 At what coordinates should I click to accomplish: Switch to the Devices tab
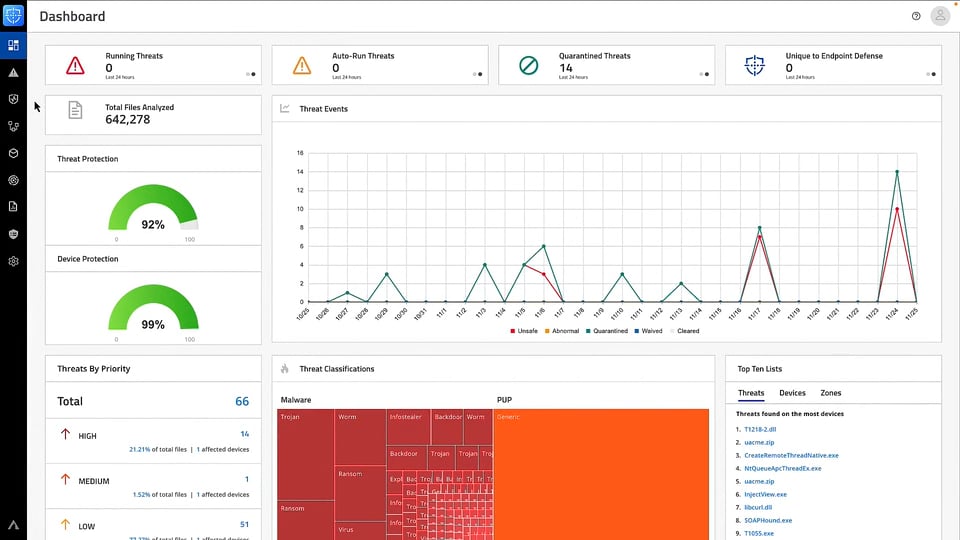coord(792,393)
